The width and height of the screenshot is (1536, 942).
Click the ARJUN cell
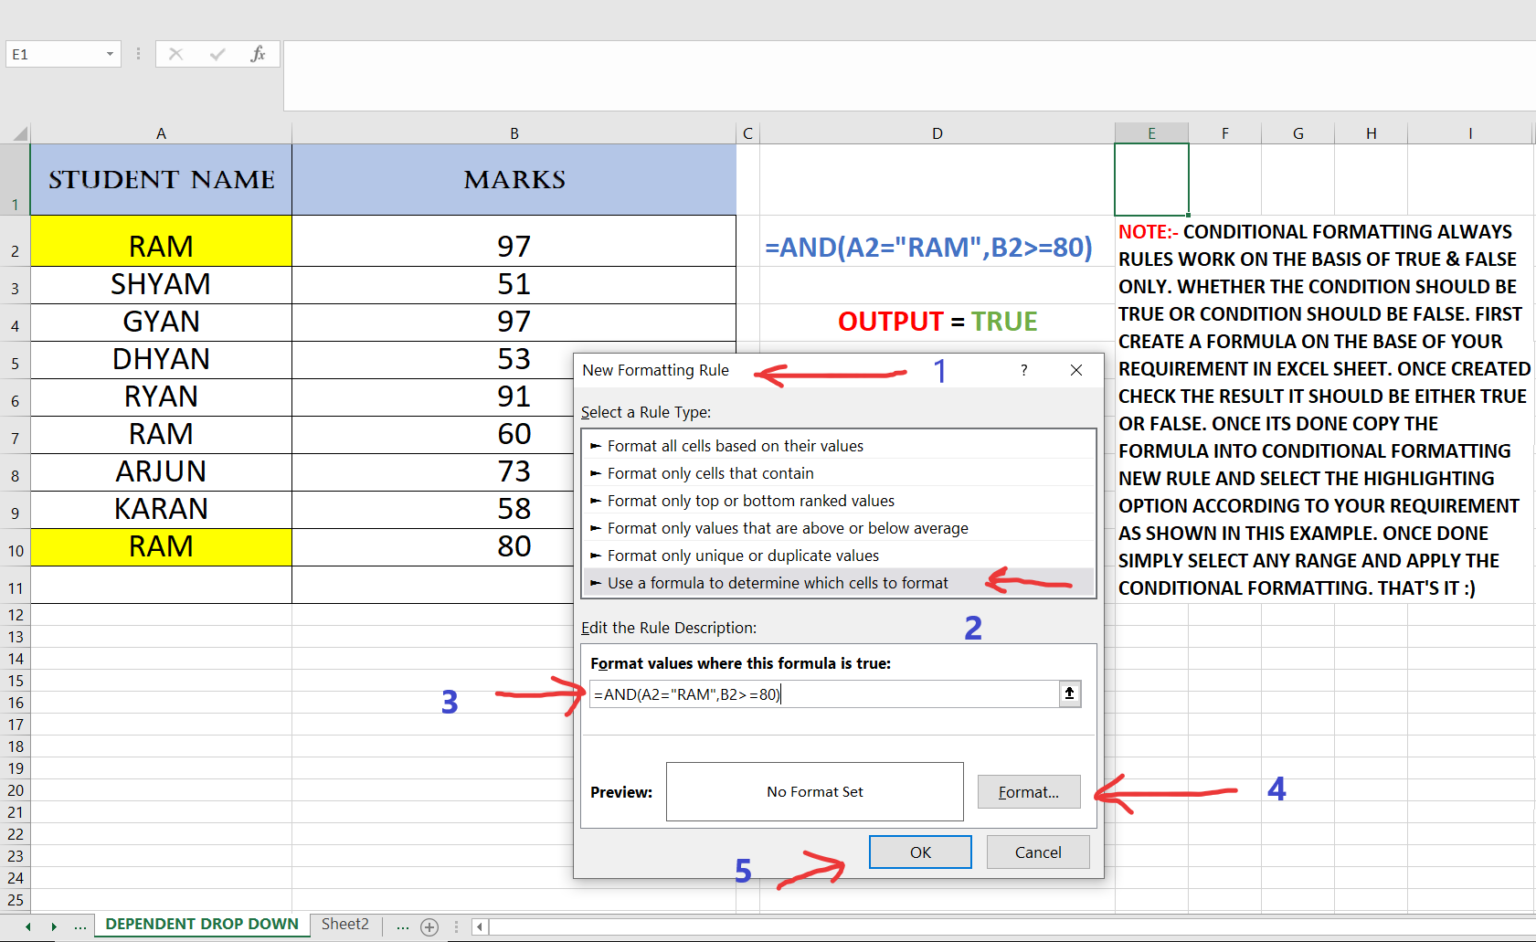pyautogui.click(x=161, y=472)
